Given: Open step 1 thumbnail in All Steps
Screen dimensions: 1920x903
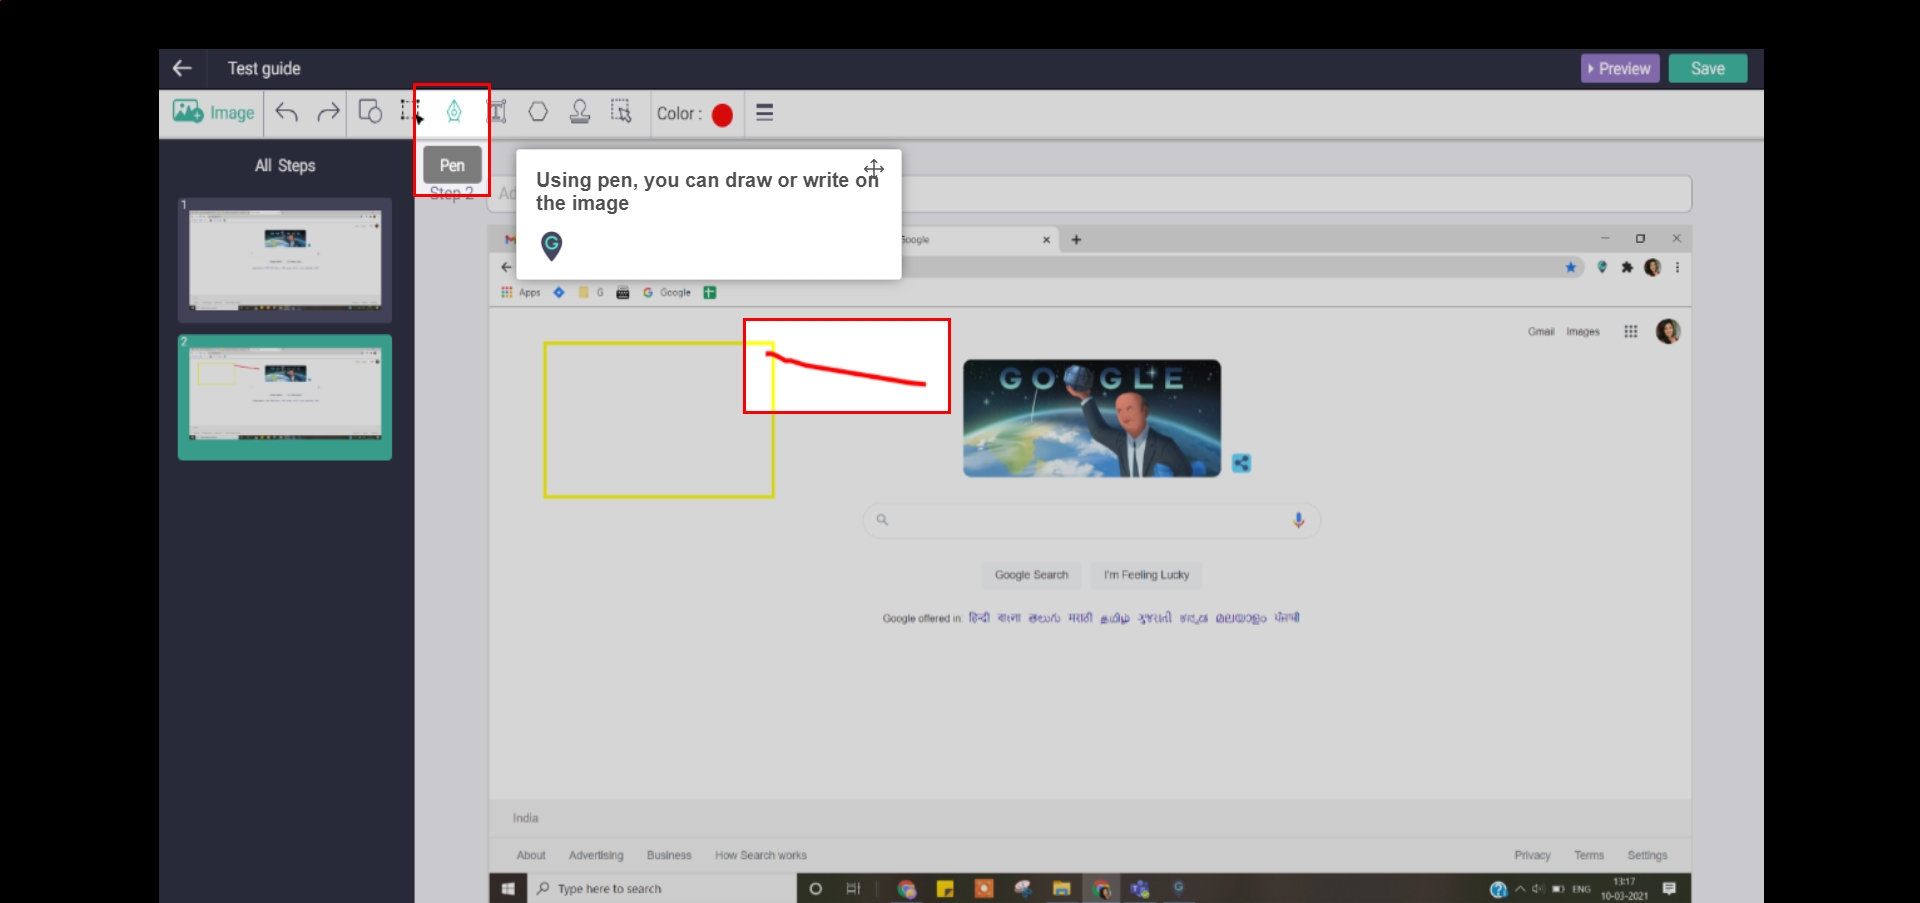Looking at the screenshot, I should tap(285, 260).
